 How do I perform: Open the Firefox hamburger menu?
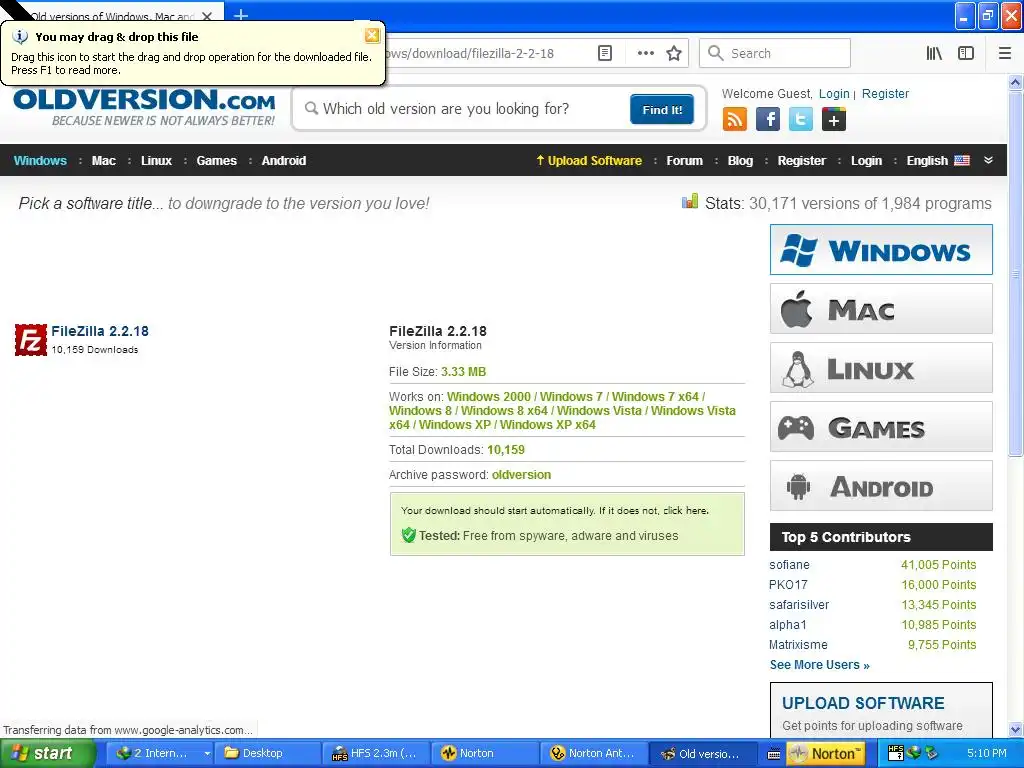[1005, 53]
